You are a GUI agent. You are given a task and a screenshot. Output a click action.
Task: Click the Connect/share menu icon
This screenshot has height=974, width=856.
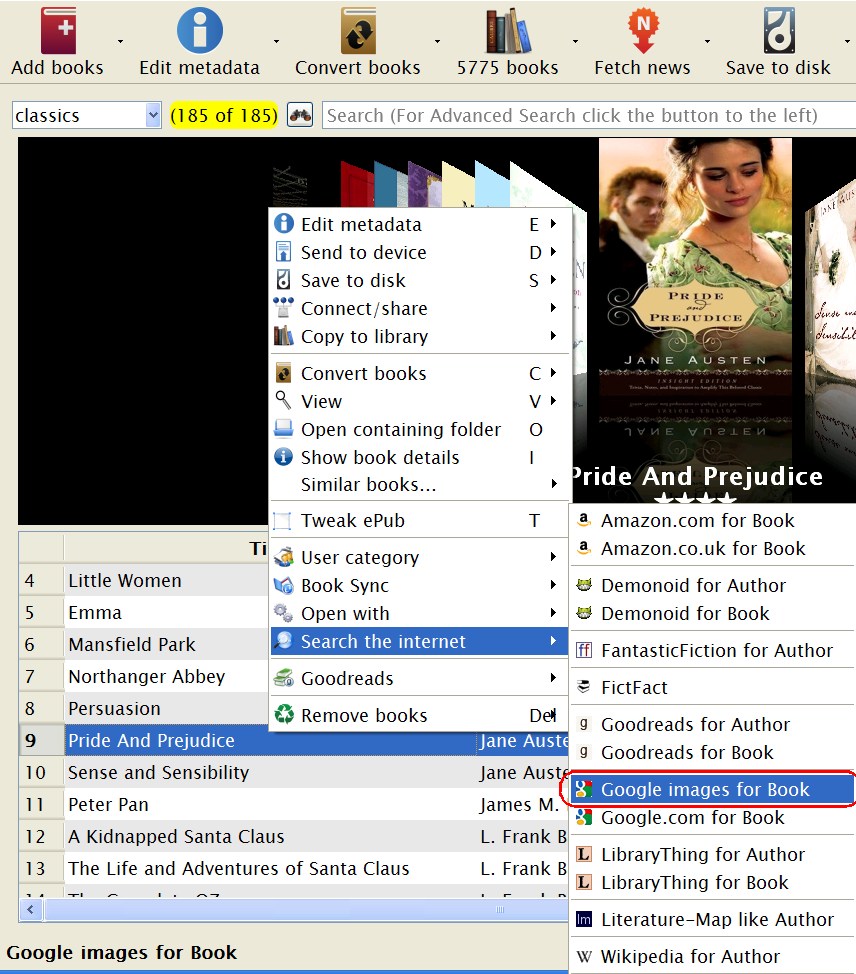[x=283, y=308]
